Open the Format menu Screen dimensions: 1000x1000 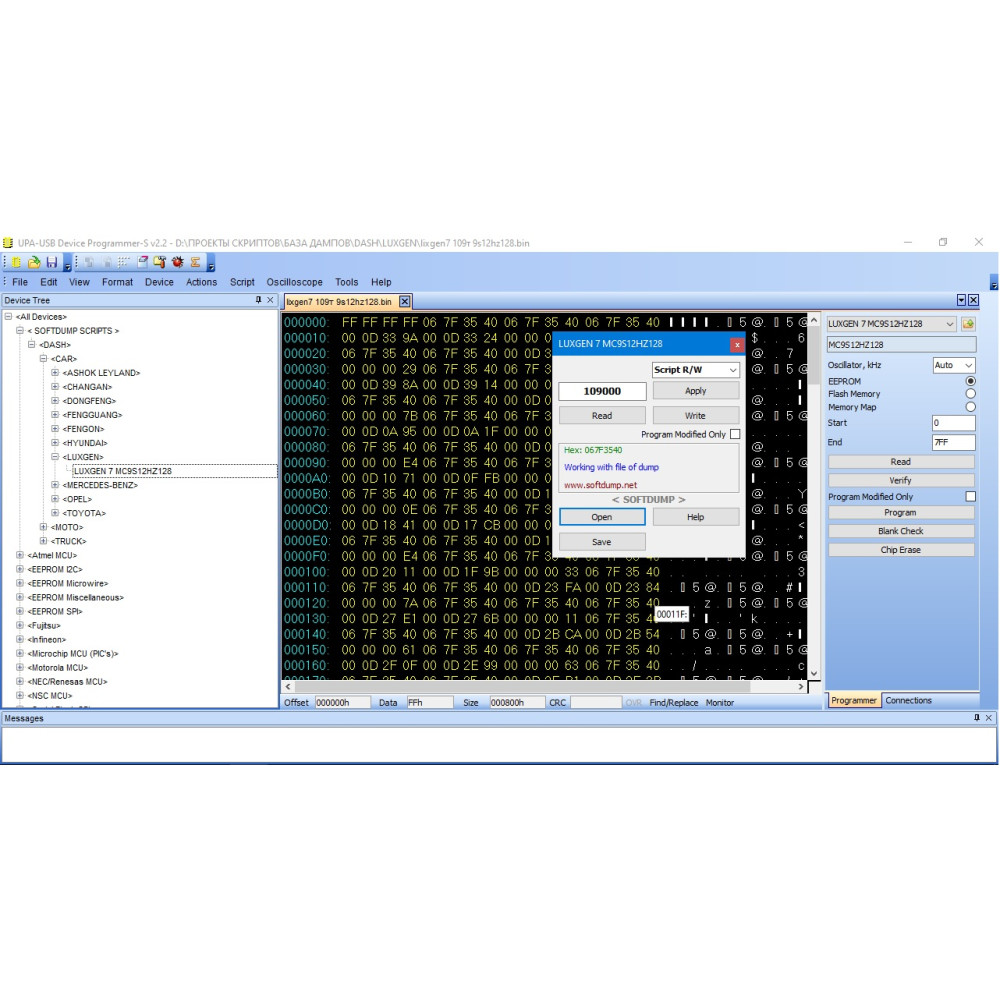tap(117, 282)
